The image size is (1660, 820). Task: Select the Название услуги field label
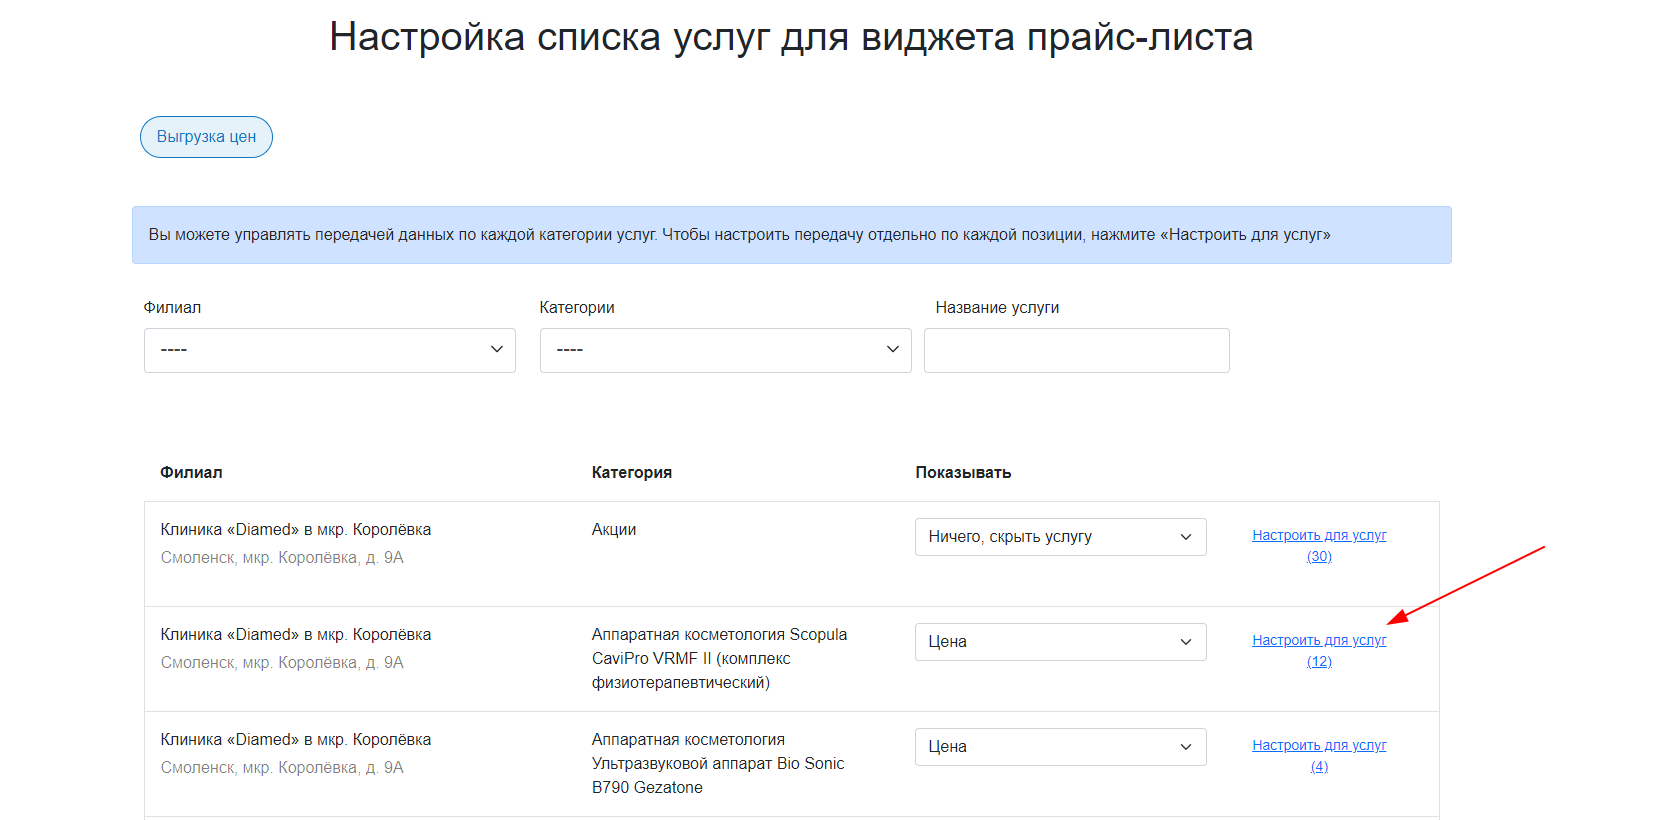tap(997, 308)
